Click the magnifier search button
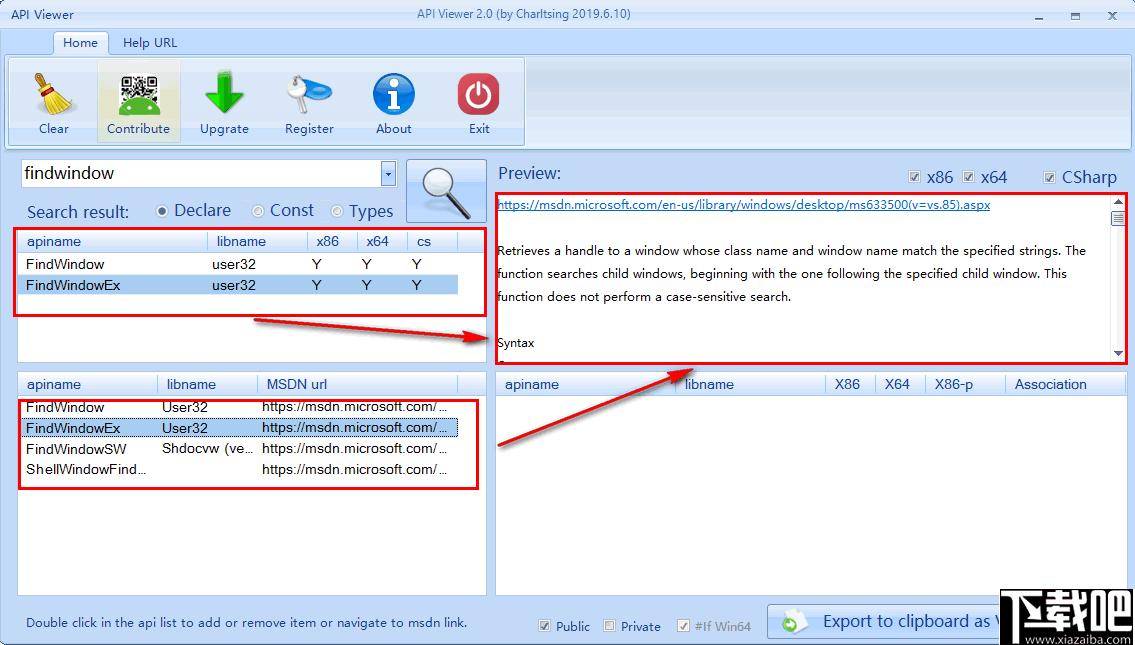This screenshot has width=1135, height=645. (x=446, y=191)
